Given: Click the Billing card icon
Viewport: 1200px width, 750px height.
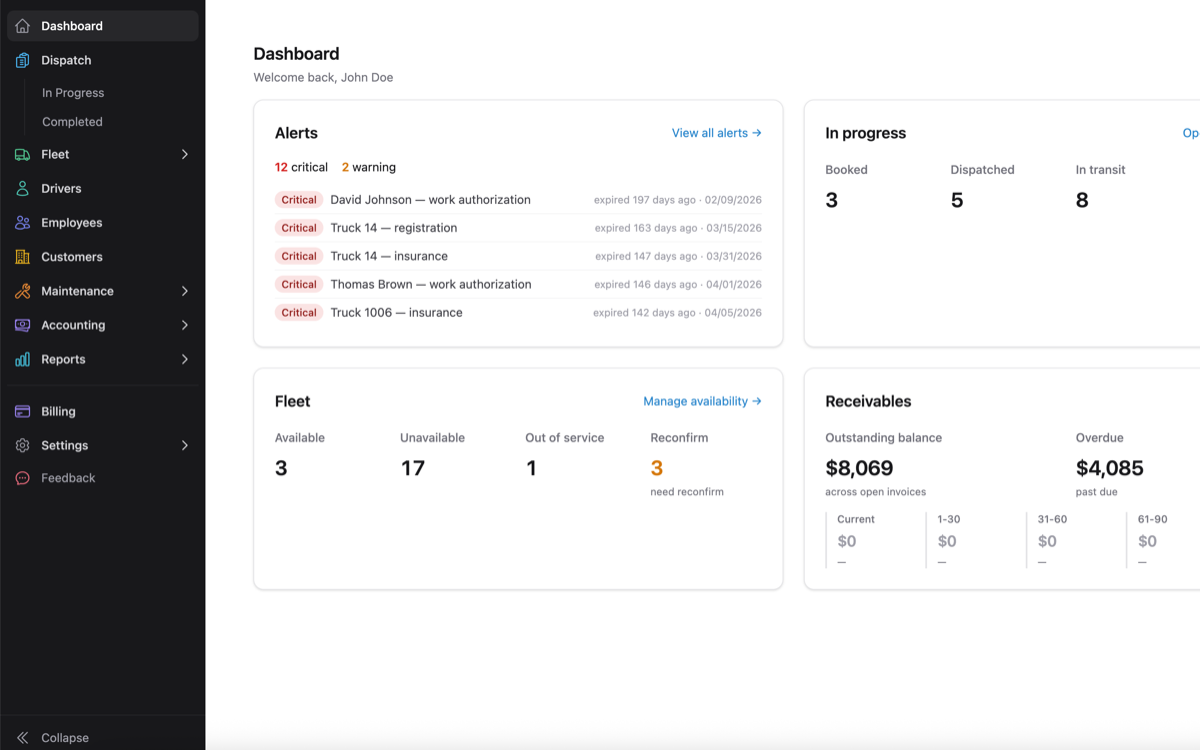Looking at the screenshot, I should [22, 411].
